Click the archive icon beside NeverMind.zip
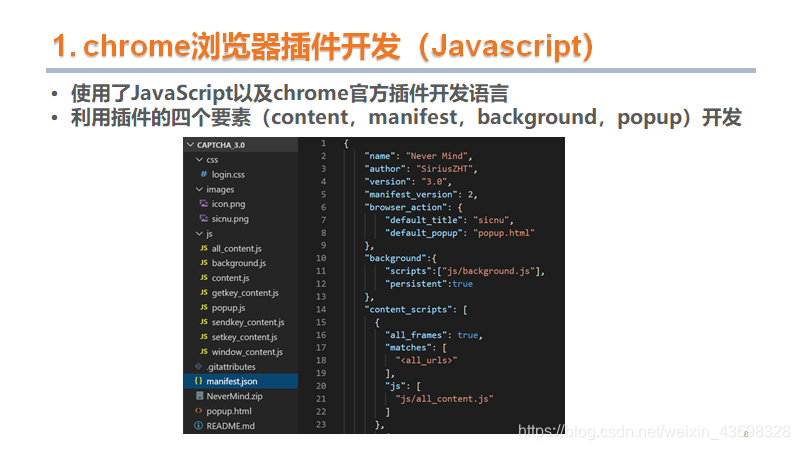 pyautogui.click(x=199, y=396)
